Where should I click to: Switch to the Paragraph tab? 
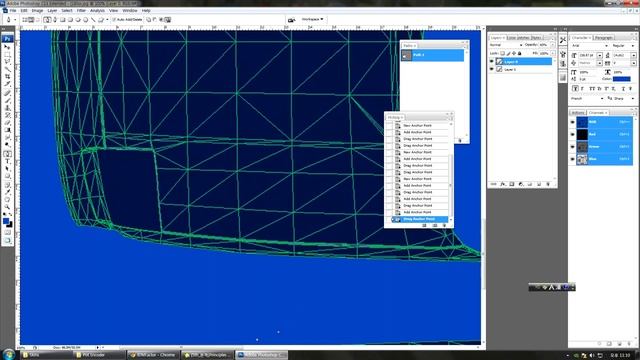603,38
